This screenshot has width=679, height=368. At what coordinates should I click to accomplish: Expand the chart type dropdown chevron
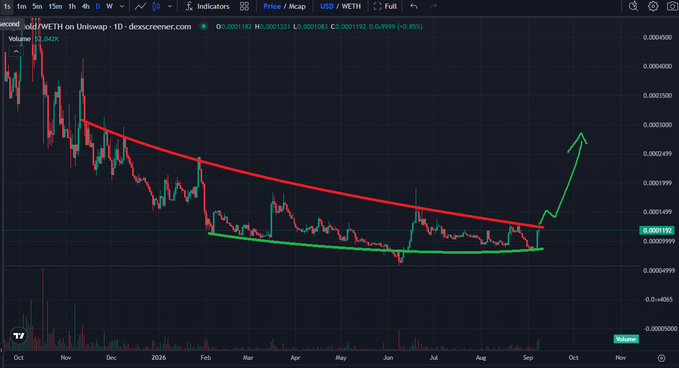[170, 6]
